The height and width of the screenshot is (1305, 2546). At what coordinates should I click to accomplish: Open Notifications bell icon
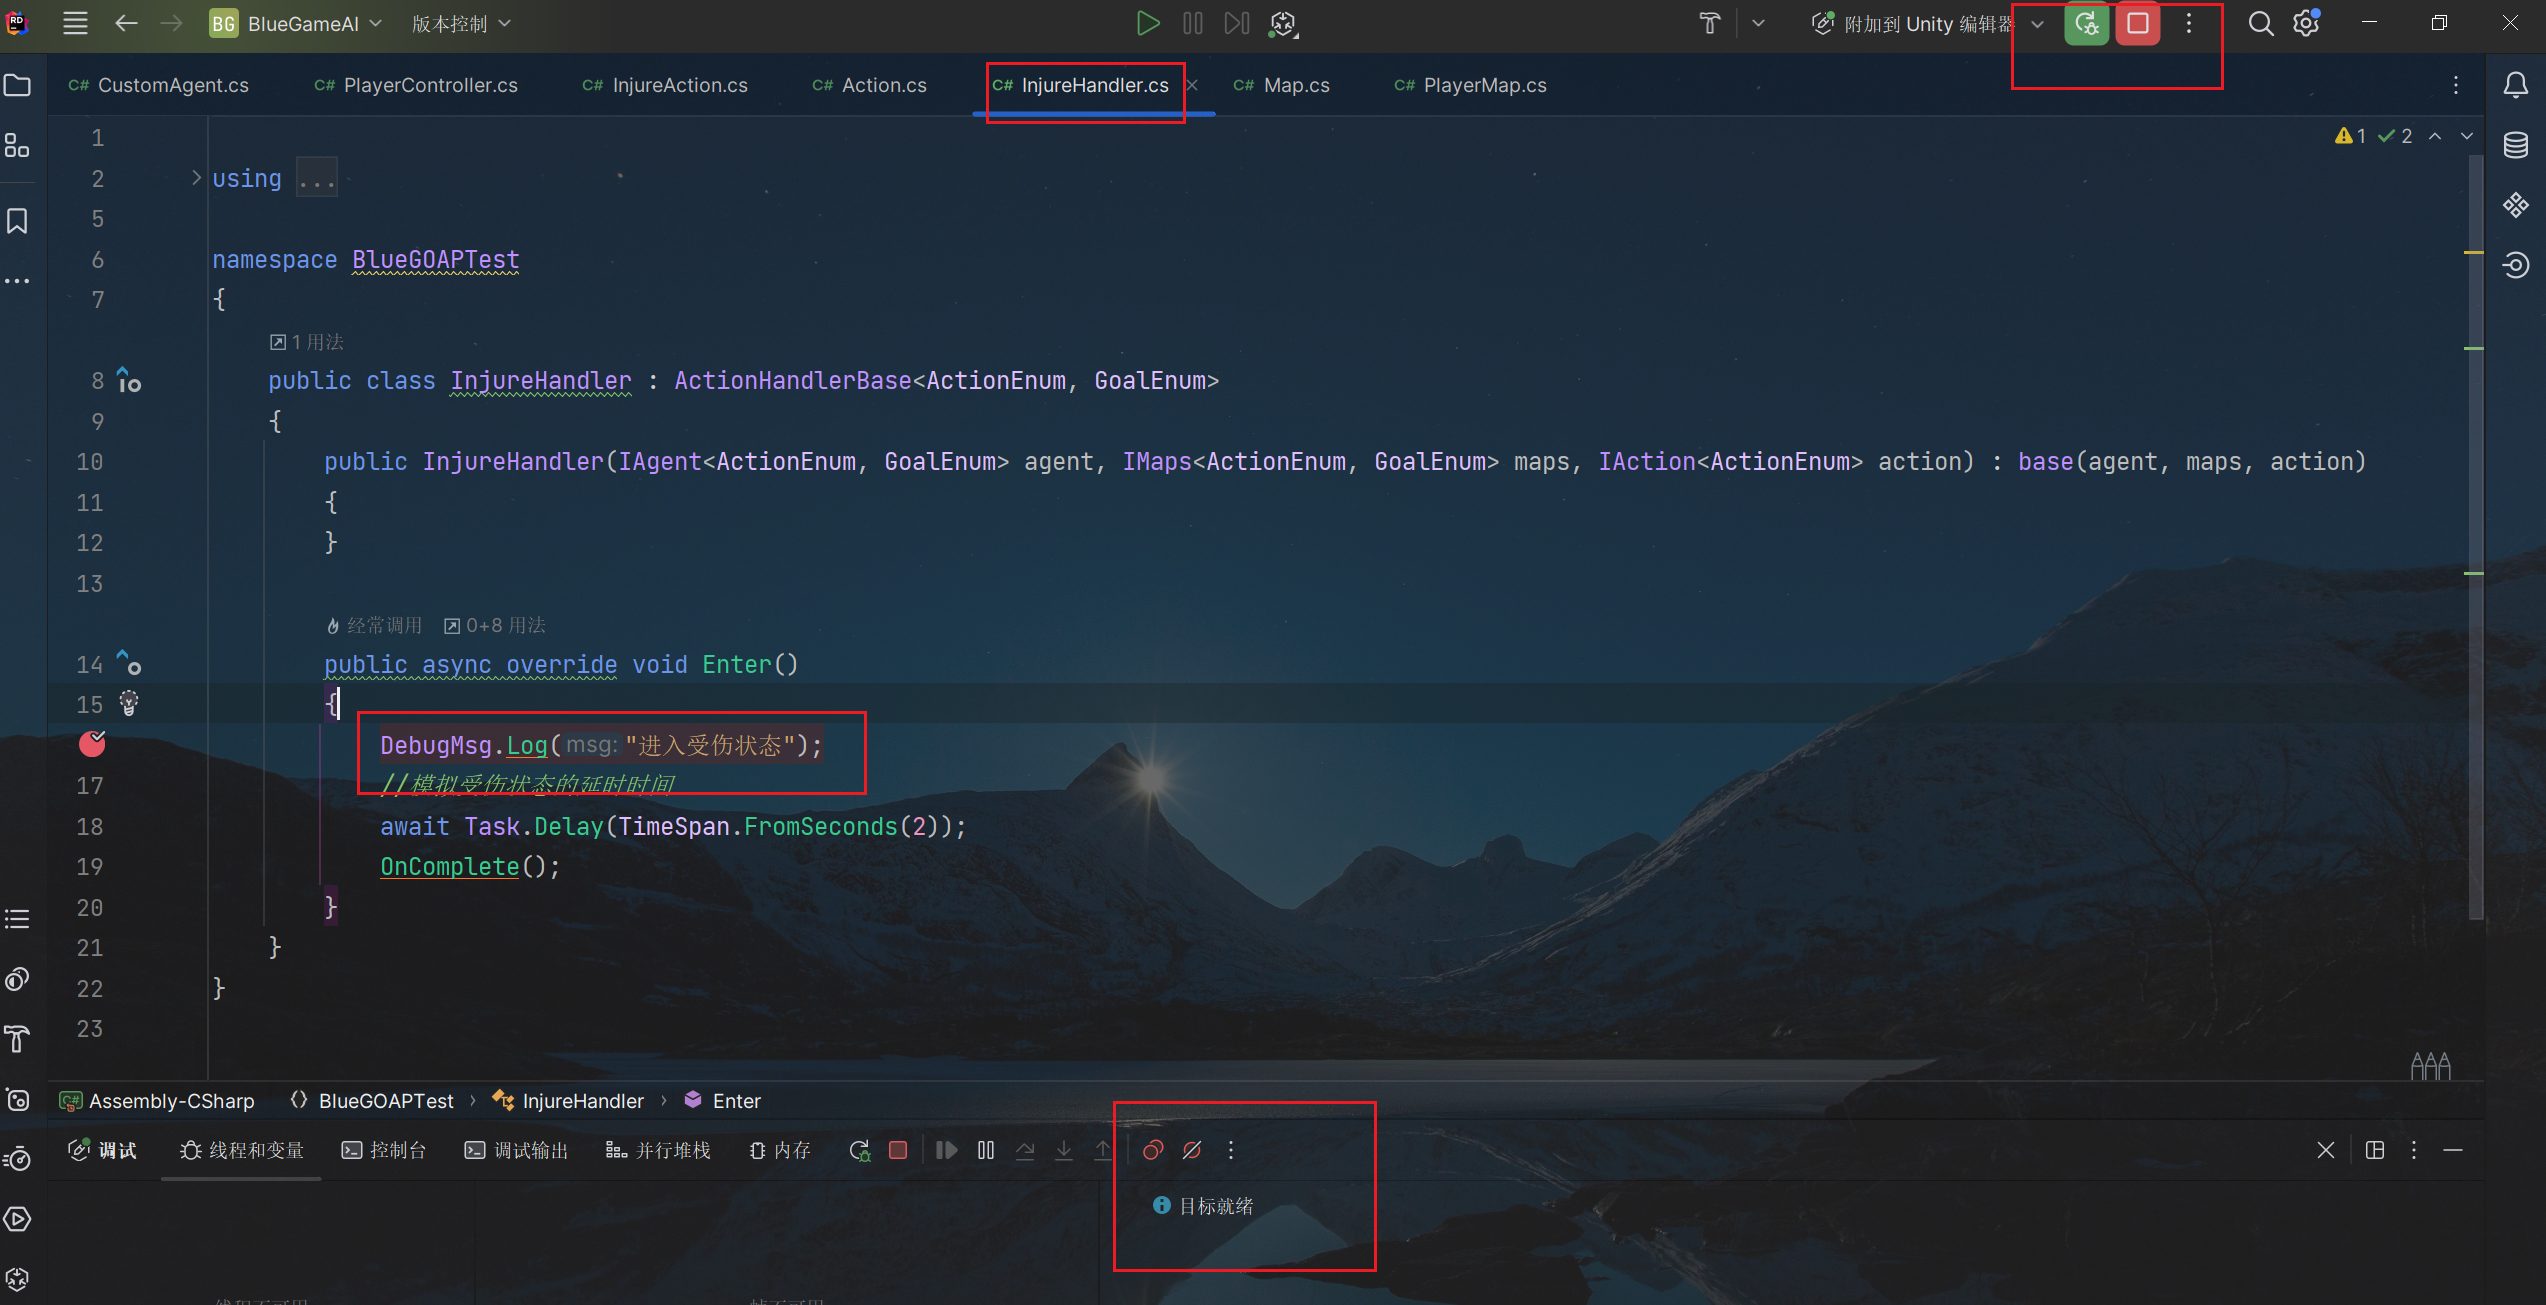coord(2516,85)
